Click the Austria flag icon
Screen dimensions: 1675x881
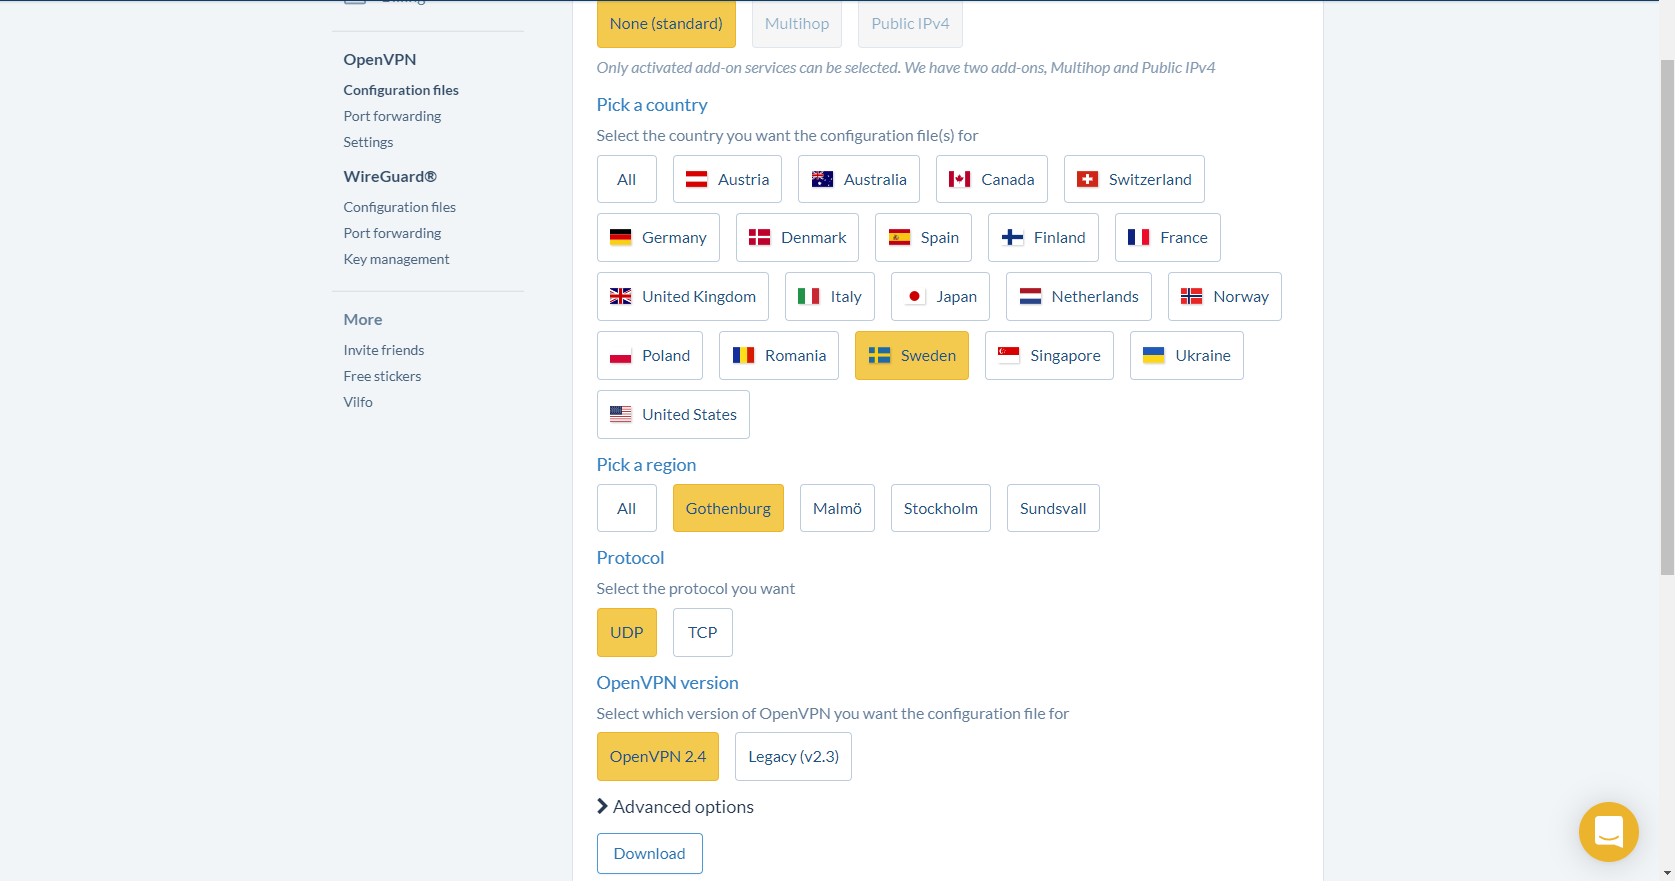pyautogui.click(x=696, y=179)
